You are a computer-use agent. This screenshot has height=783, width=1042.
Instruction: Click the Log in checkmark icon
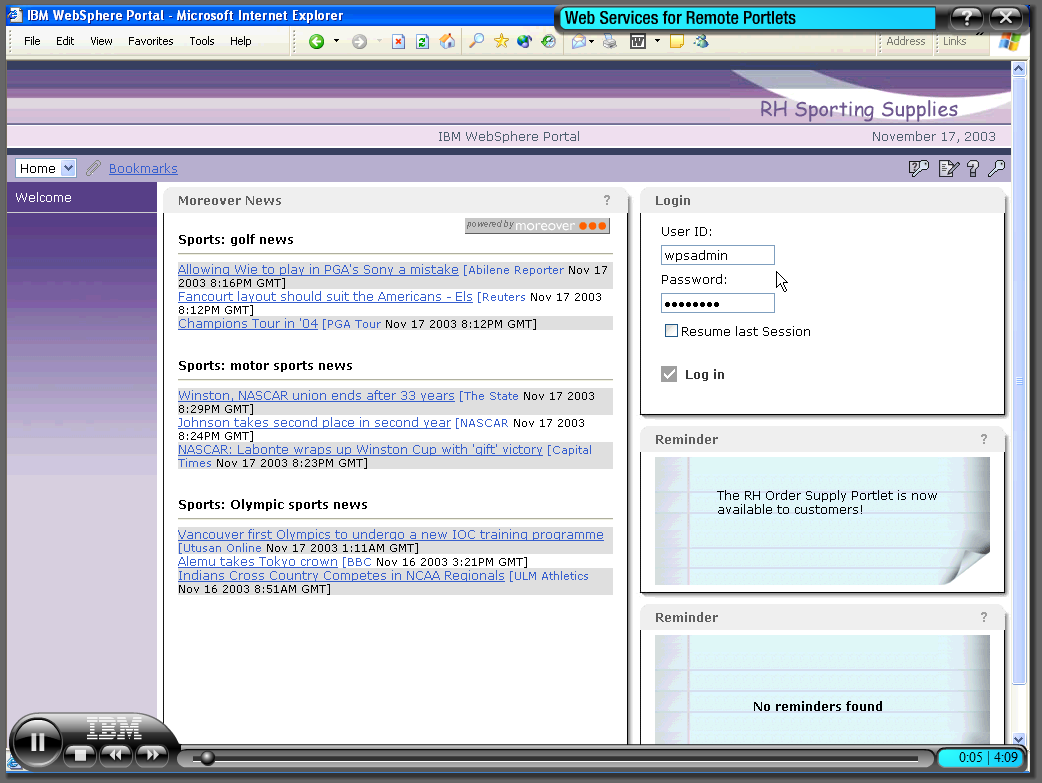[669, 374]
